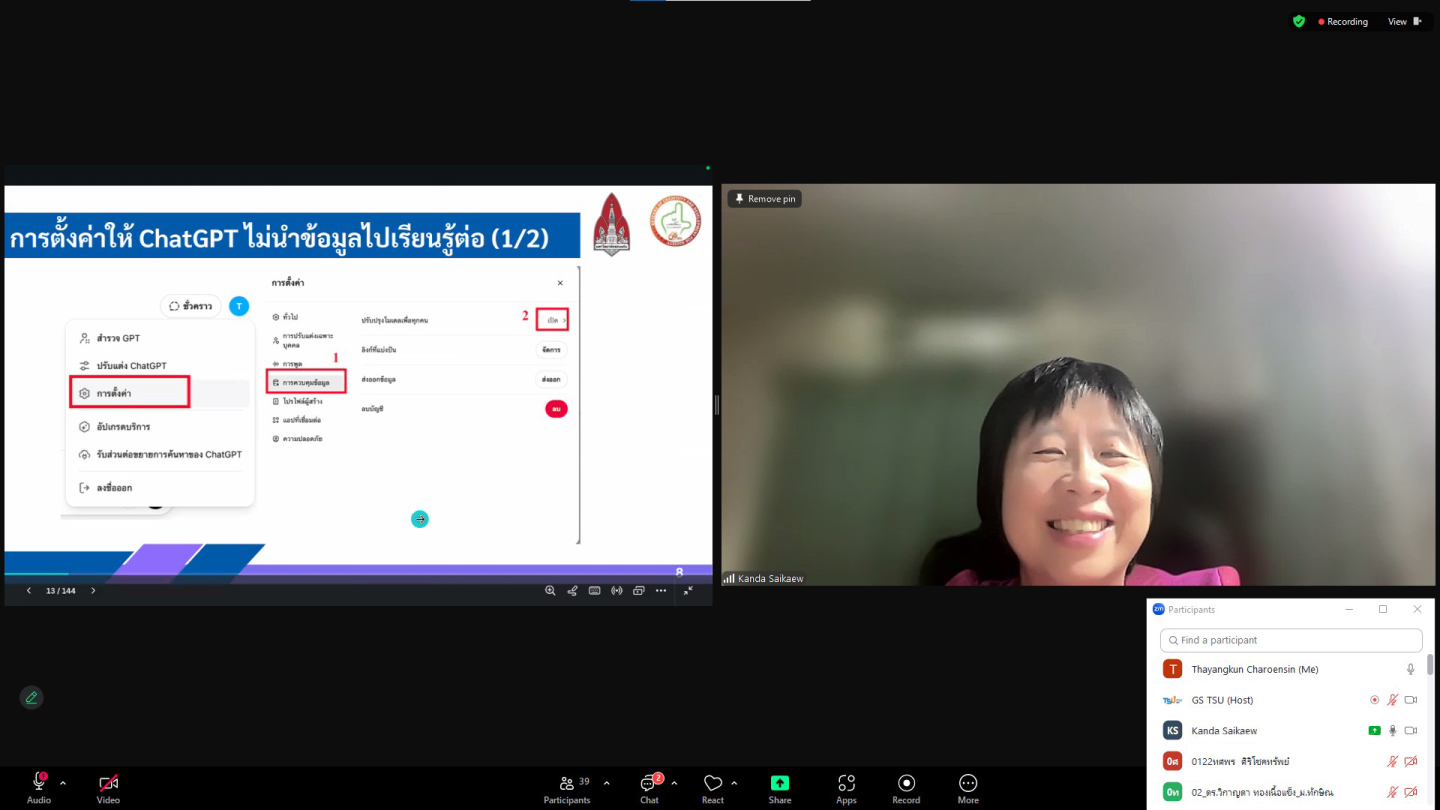Click the zoom magnifier in slide toolbar
Screen dimensions: 1440x810
[x=550, y=591]
